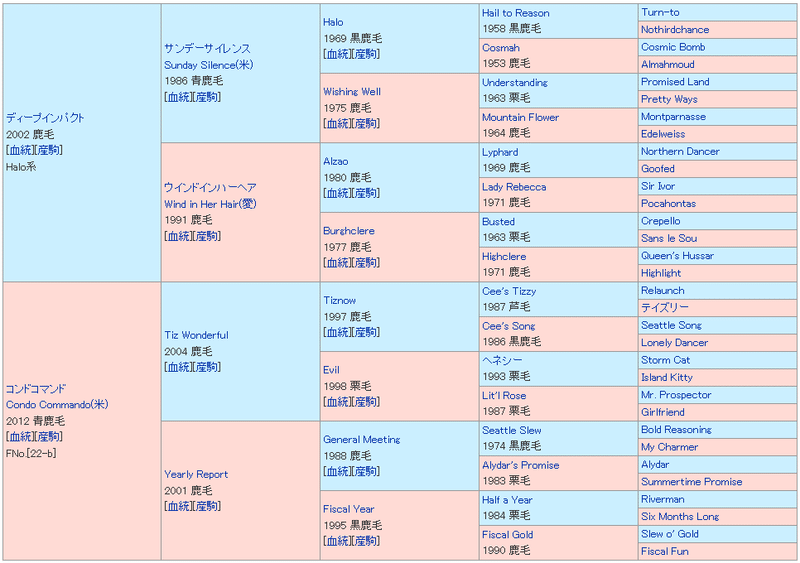Open the Evil mare link
The image size is (800, 563).
point(331,370)
